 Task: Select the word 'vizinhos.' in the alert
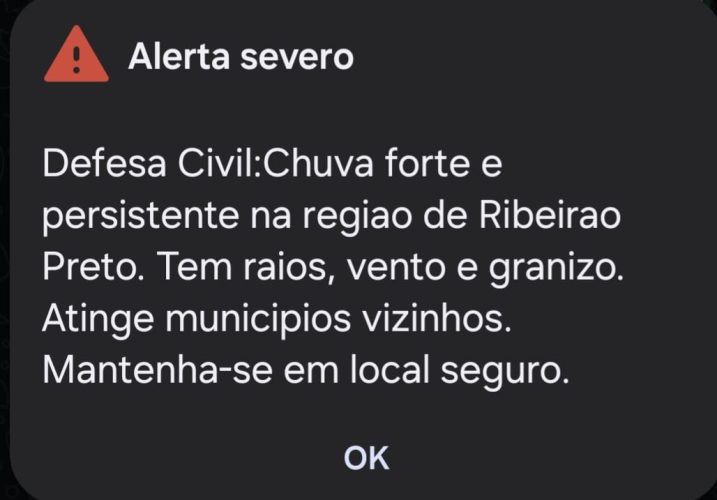[437, 318]
